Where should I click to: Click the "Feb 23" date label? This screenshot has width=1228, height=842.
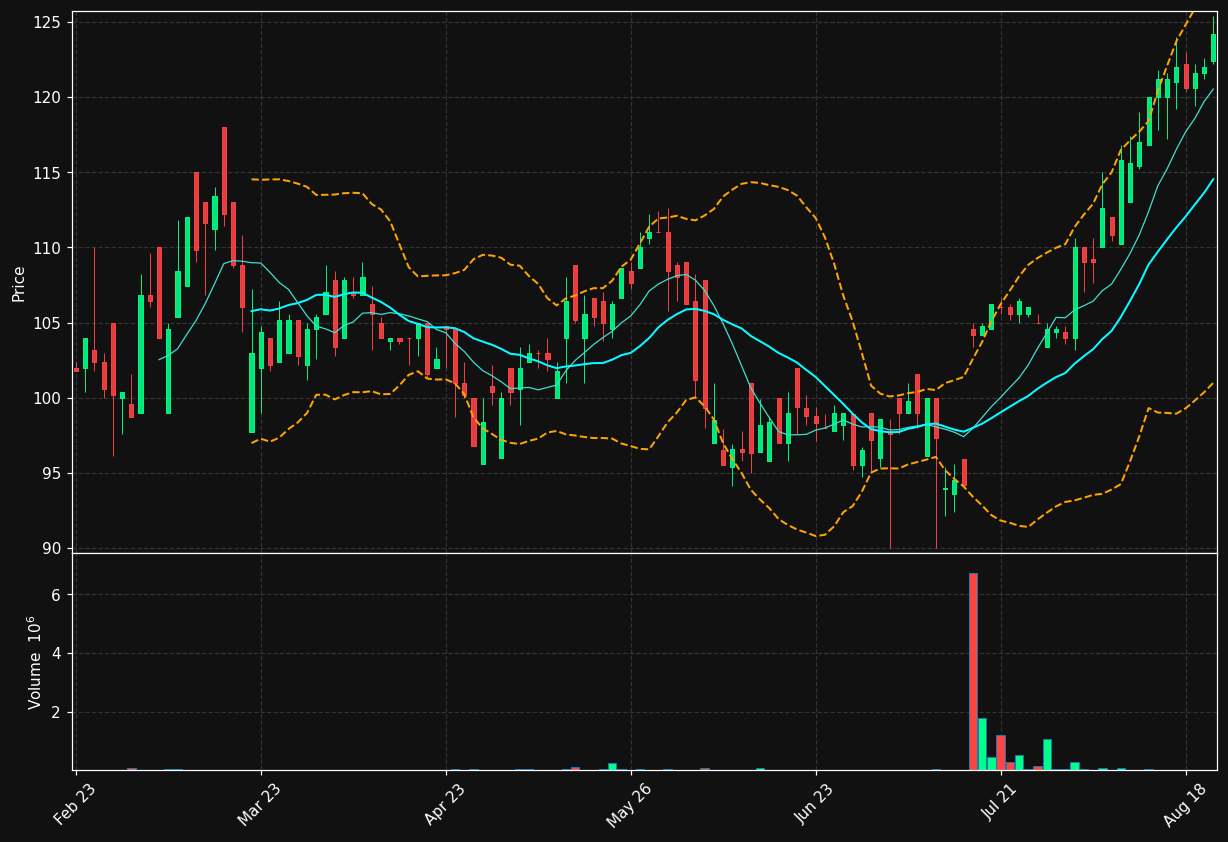(75, 805)
